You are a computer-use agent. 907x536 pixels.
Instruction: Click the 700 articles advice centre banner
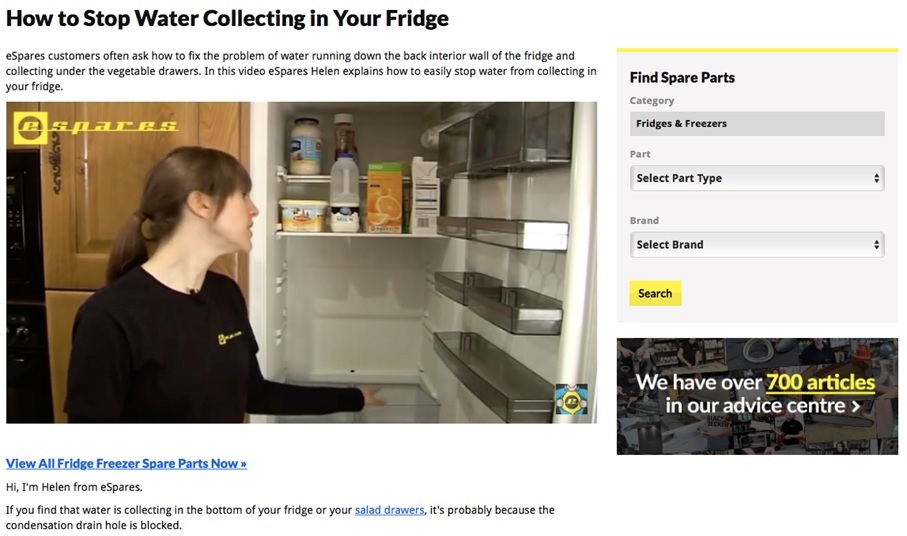[x=757, y=396]
